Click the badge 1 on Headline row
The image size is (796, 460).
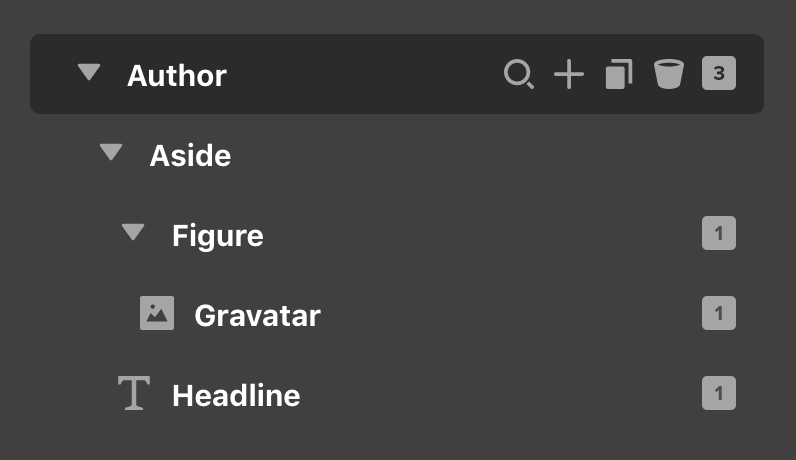719,393
